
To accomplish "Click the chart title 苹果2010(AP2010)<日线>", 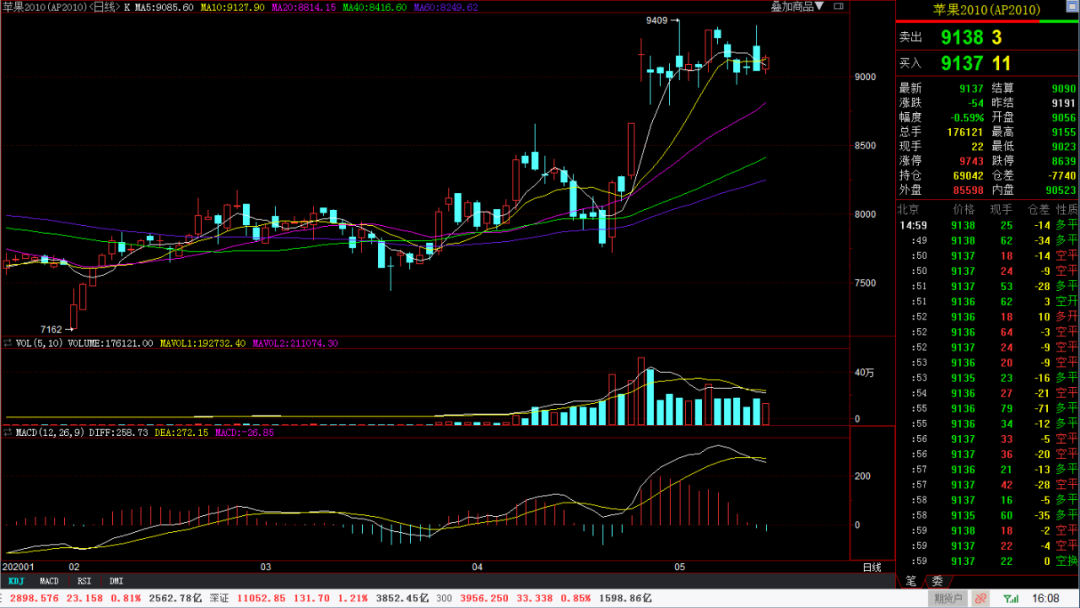I will (x=61, y=7).
